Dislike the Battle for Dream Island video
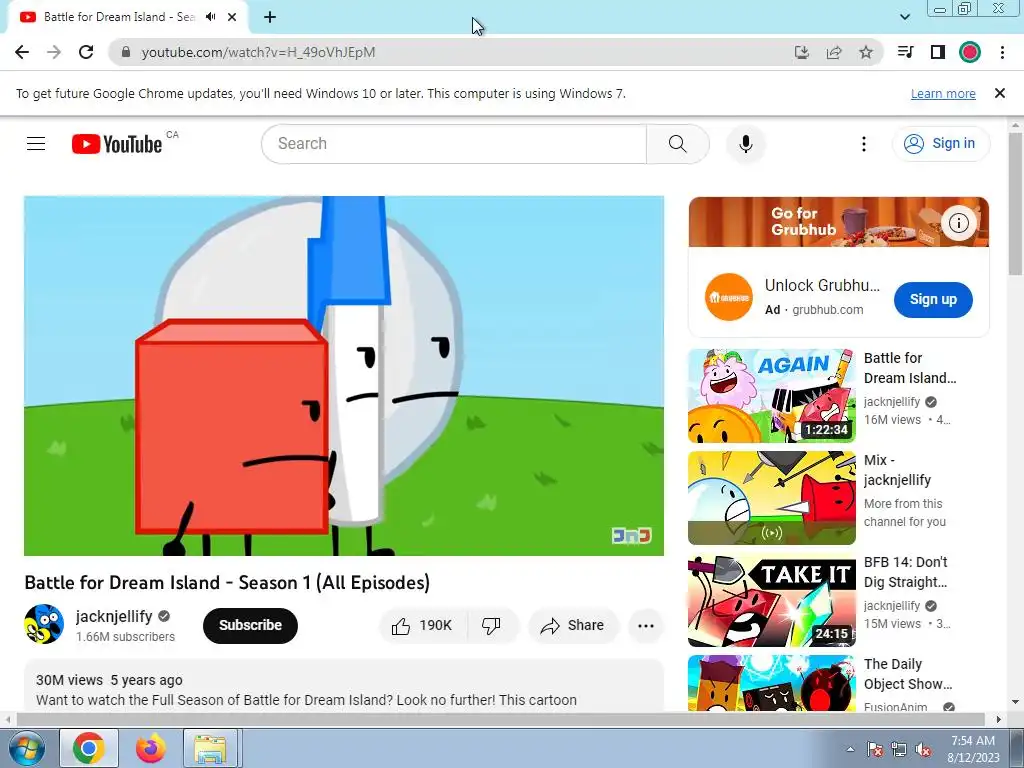 492,626
